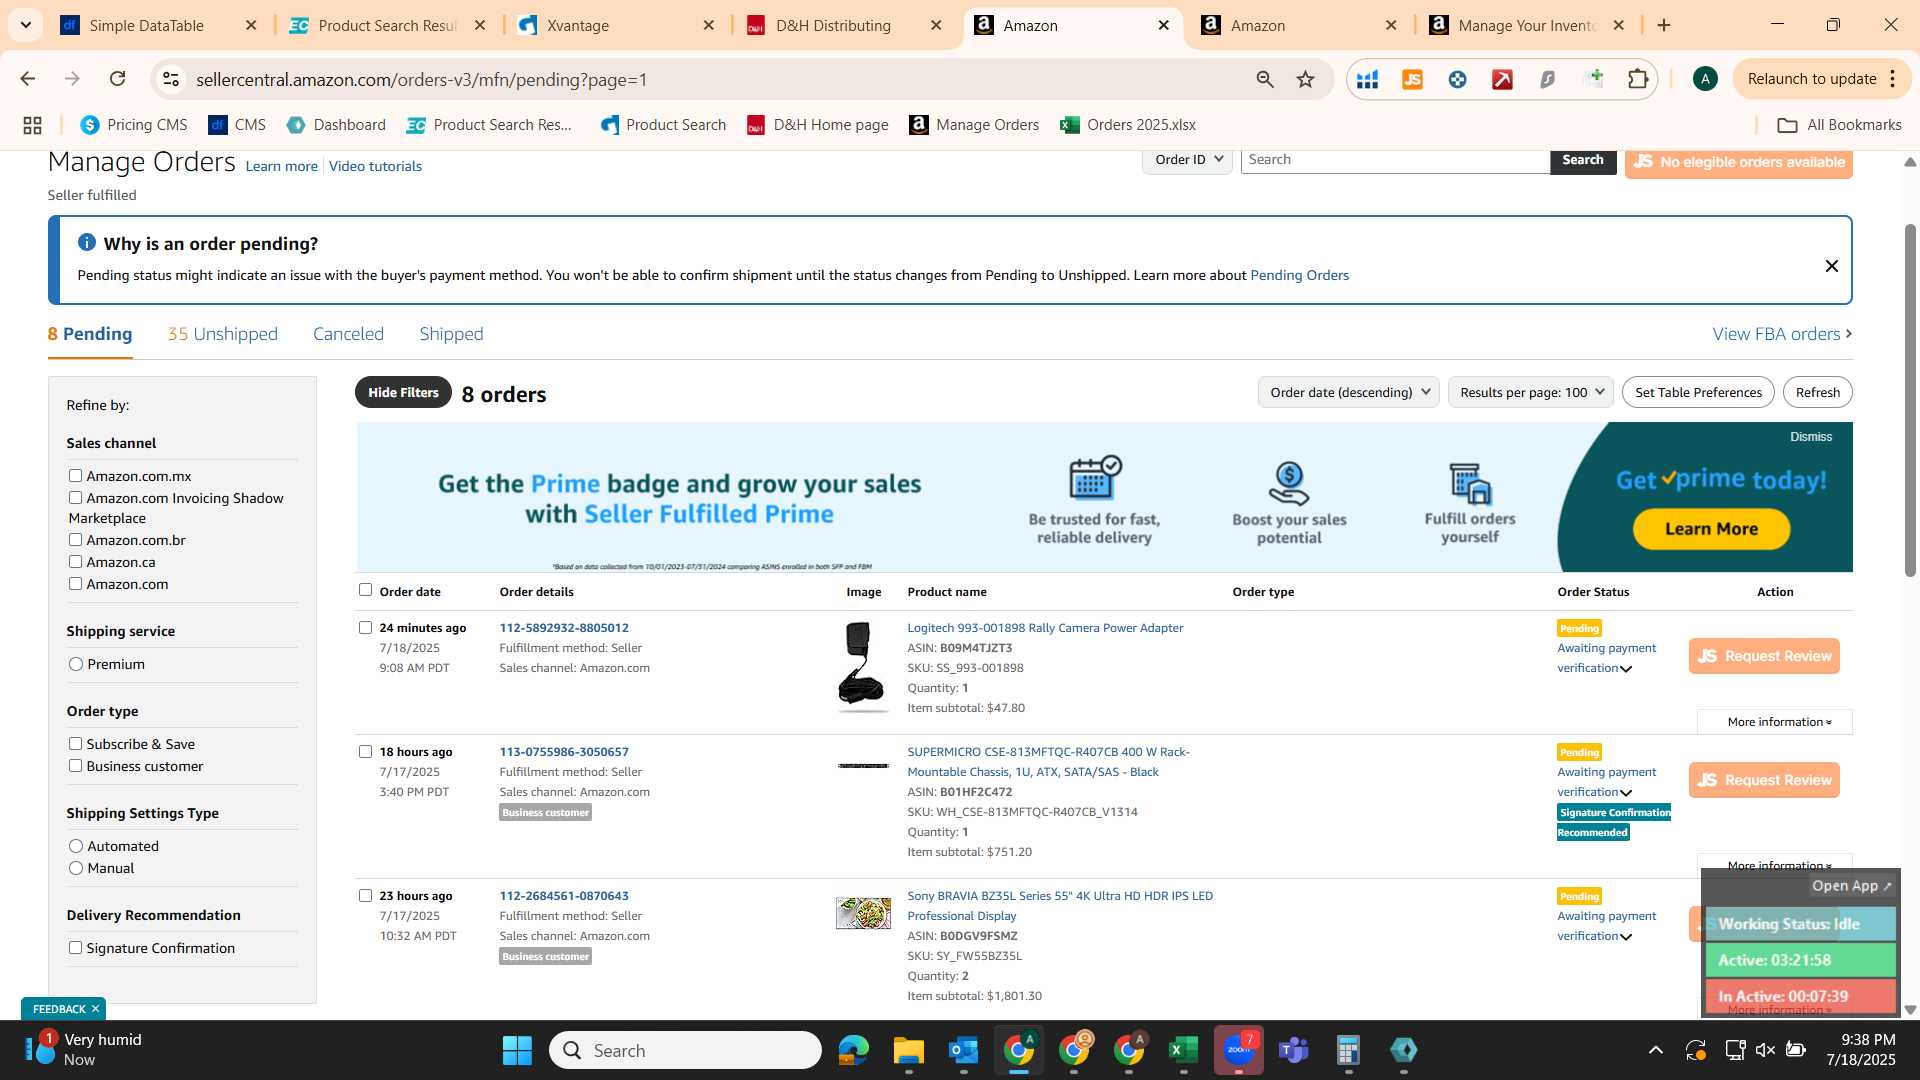Click the Hide Filters button
This screenshot has width=1920, height=1080.
tap(403, 392)
